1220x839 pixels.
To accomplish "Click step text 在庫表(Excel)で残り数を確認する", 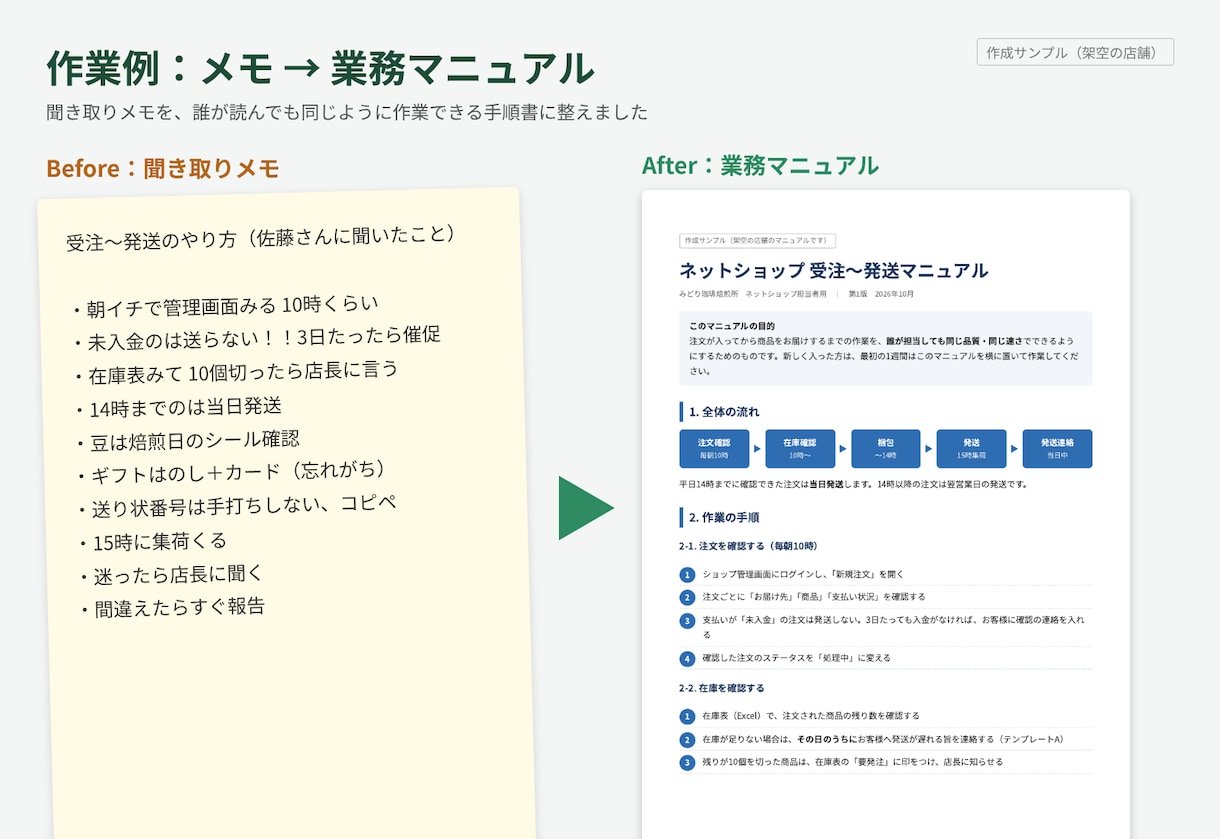I will coord(811,717).
